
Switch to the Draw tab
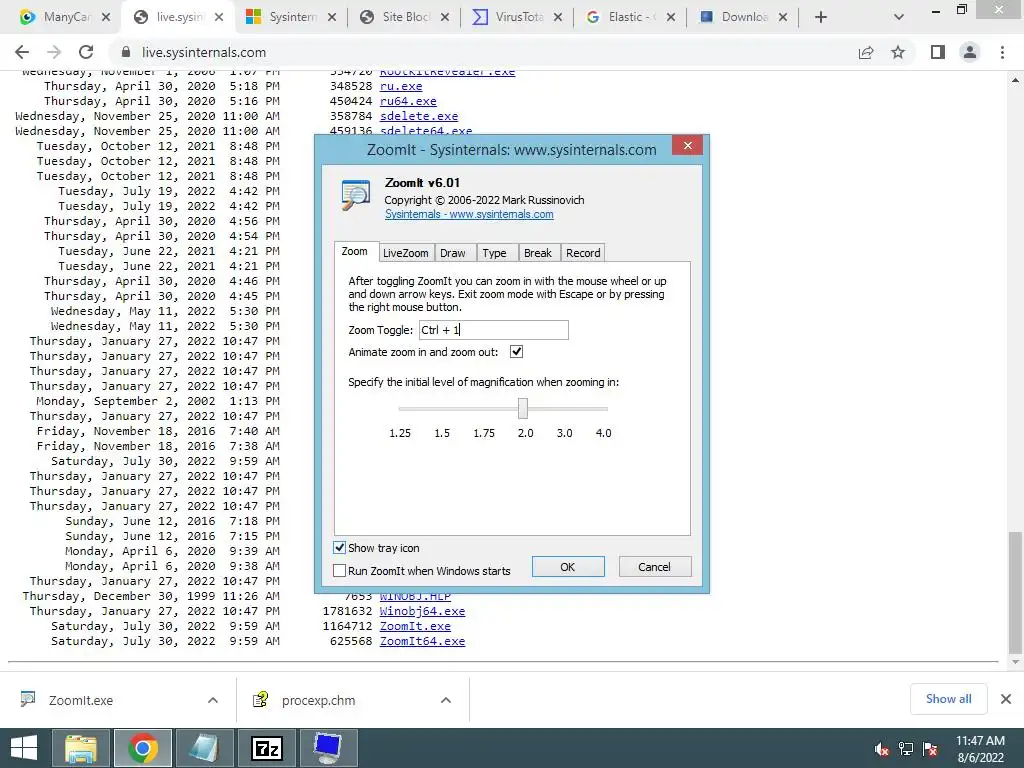coord(453,253)
